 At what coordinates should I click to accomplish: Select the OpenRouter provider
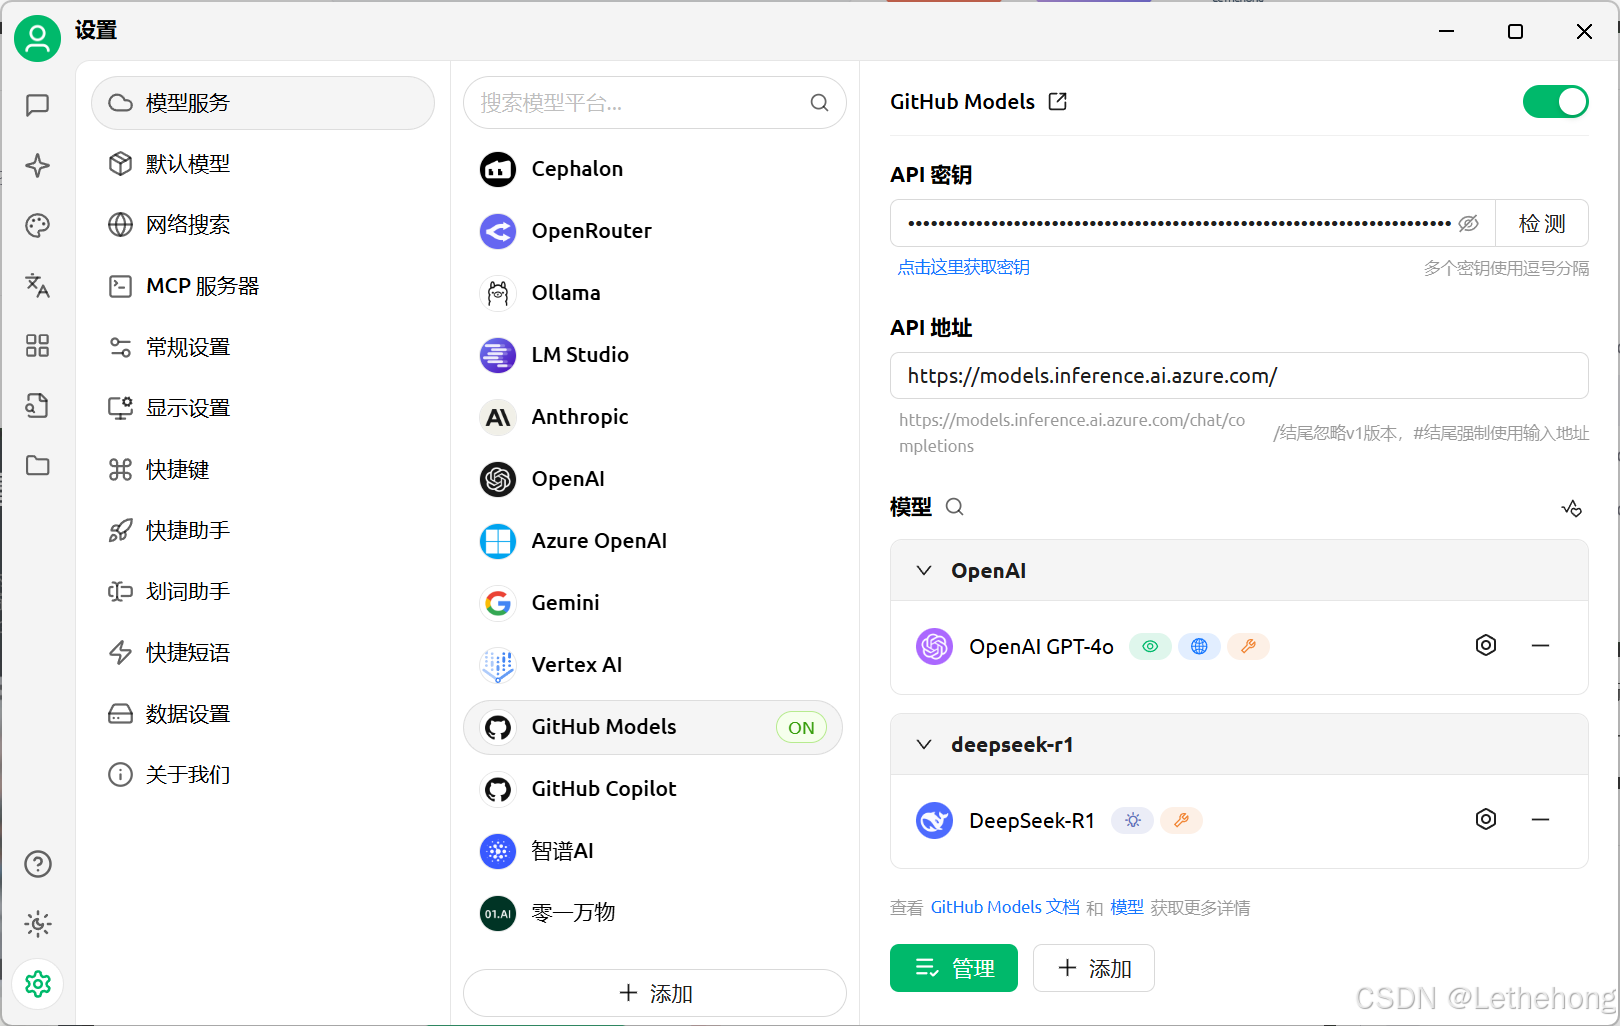653,231
